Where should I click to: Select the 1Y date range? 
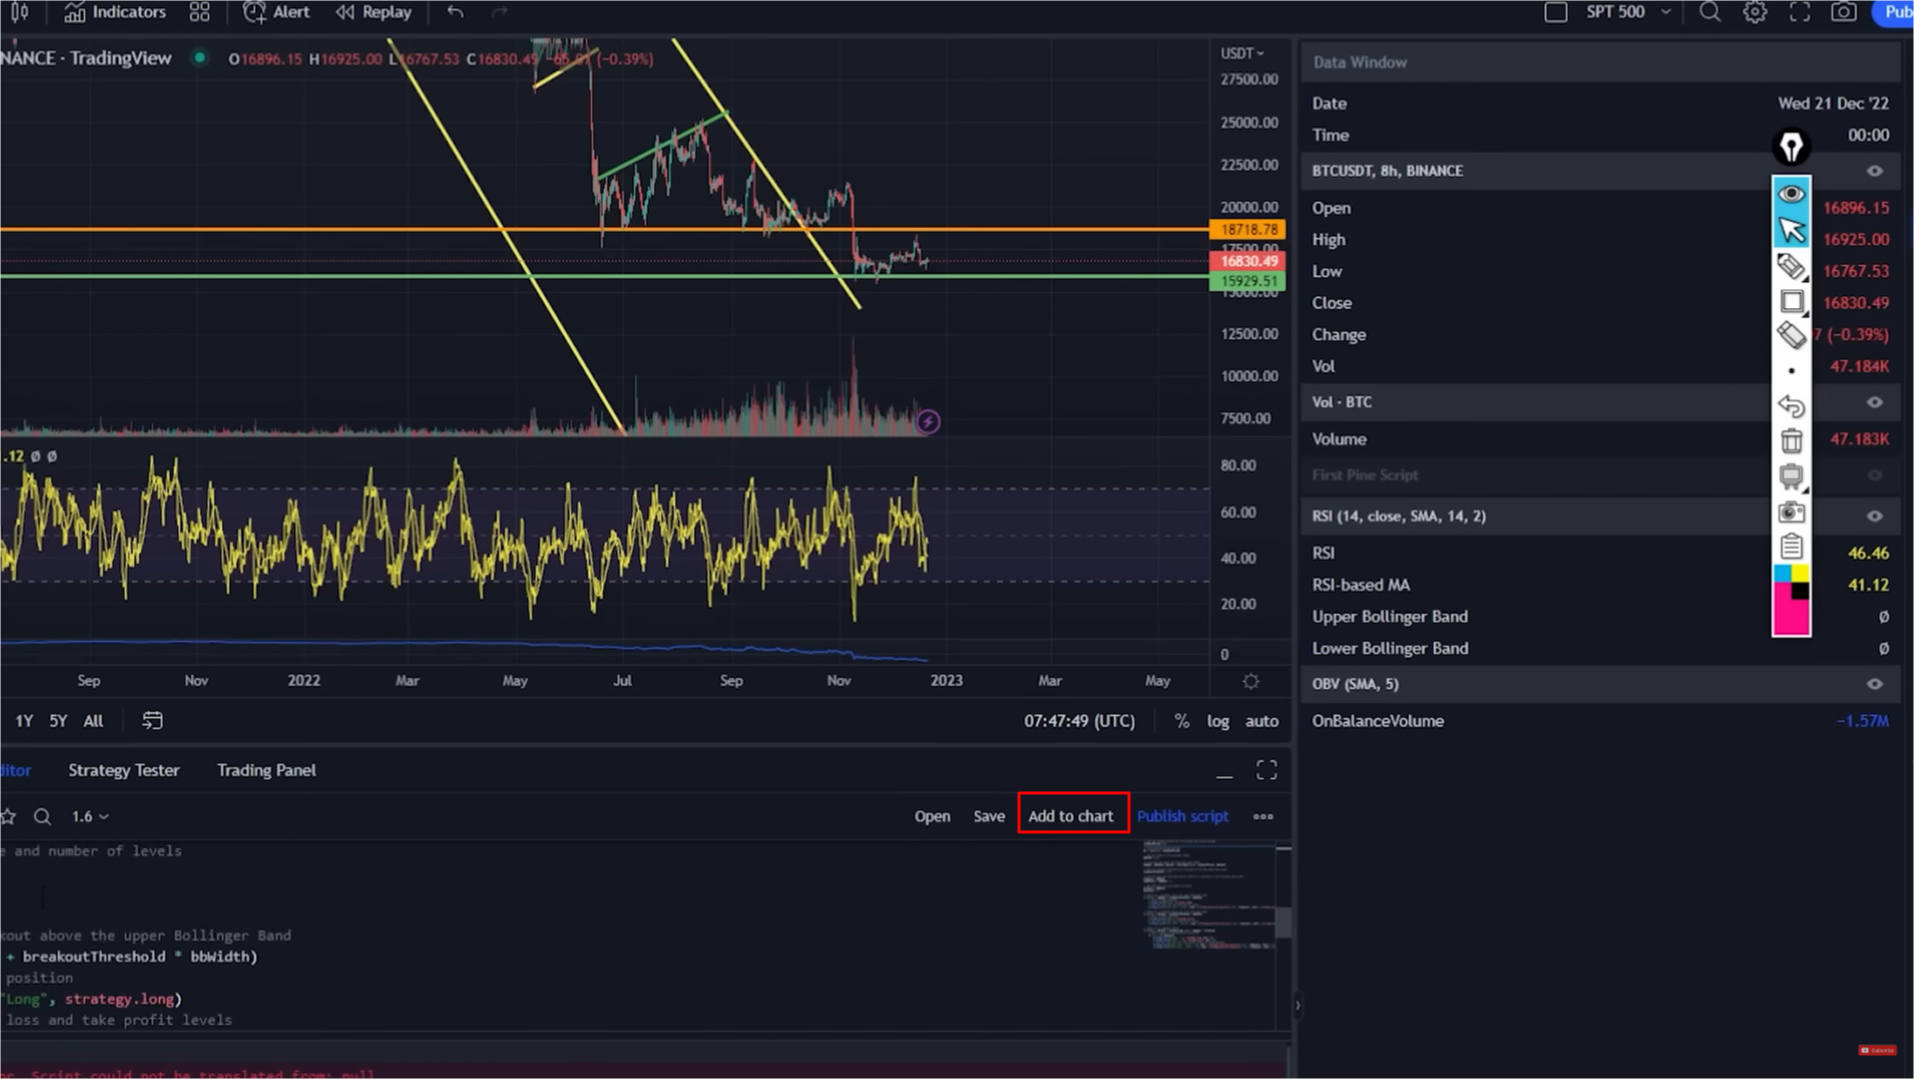pyautogui.click(x=24, y=721)
